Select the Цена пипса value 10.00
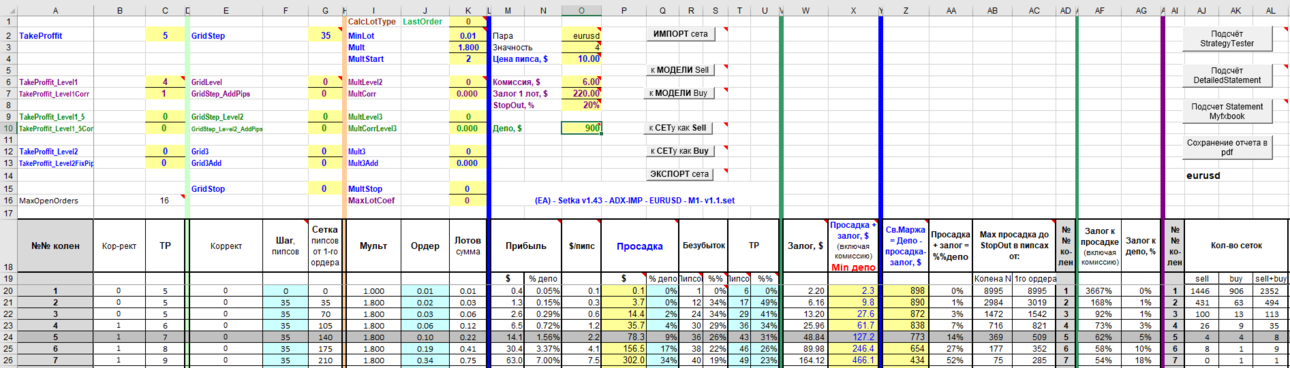This screenshot has height=368, width=1290. [582, 58]
